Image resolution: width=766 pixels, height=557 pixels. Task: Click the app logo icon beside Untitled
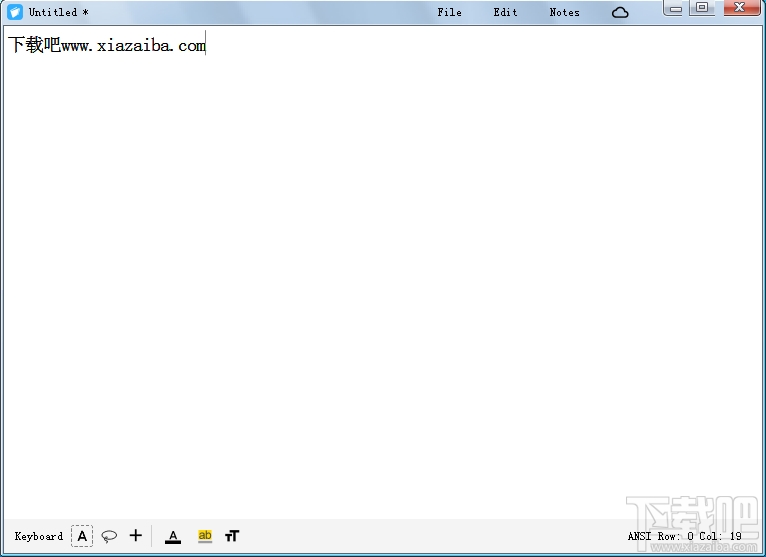pos(15,12)
